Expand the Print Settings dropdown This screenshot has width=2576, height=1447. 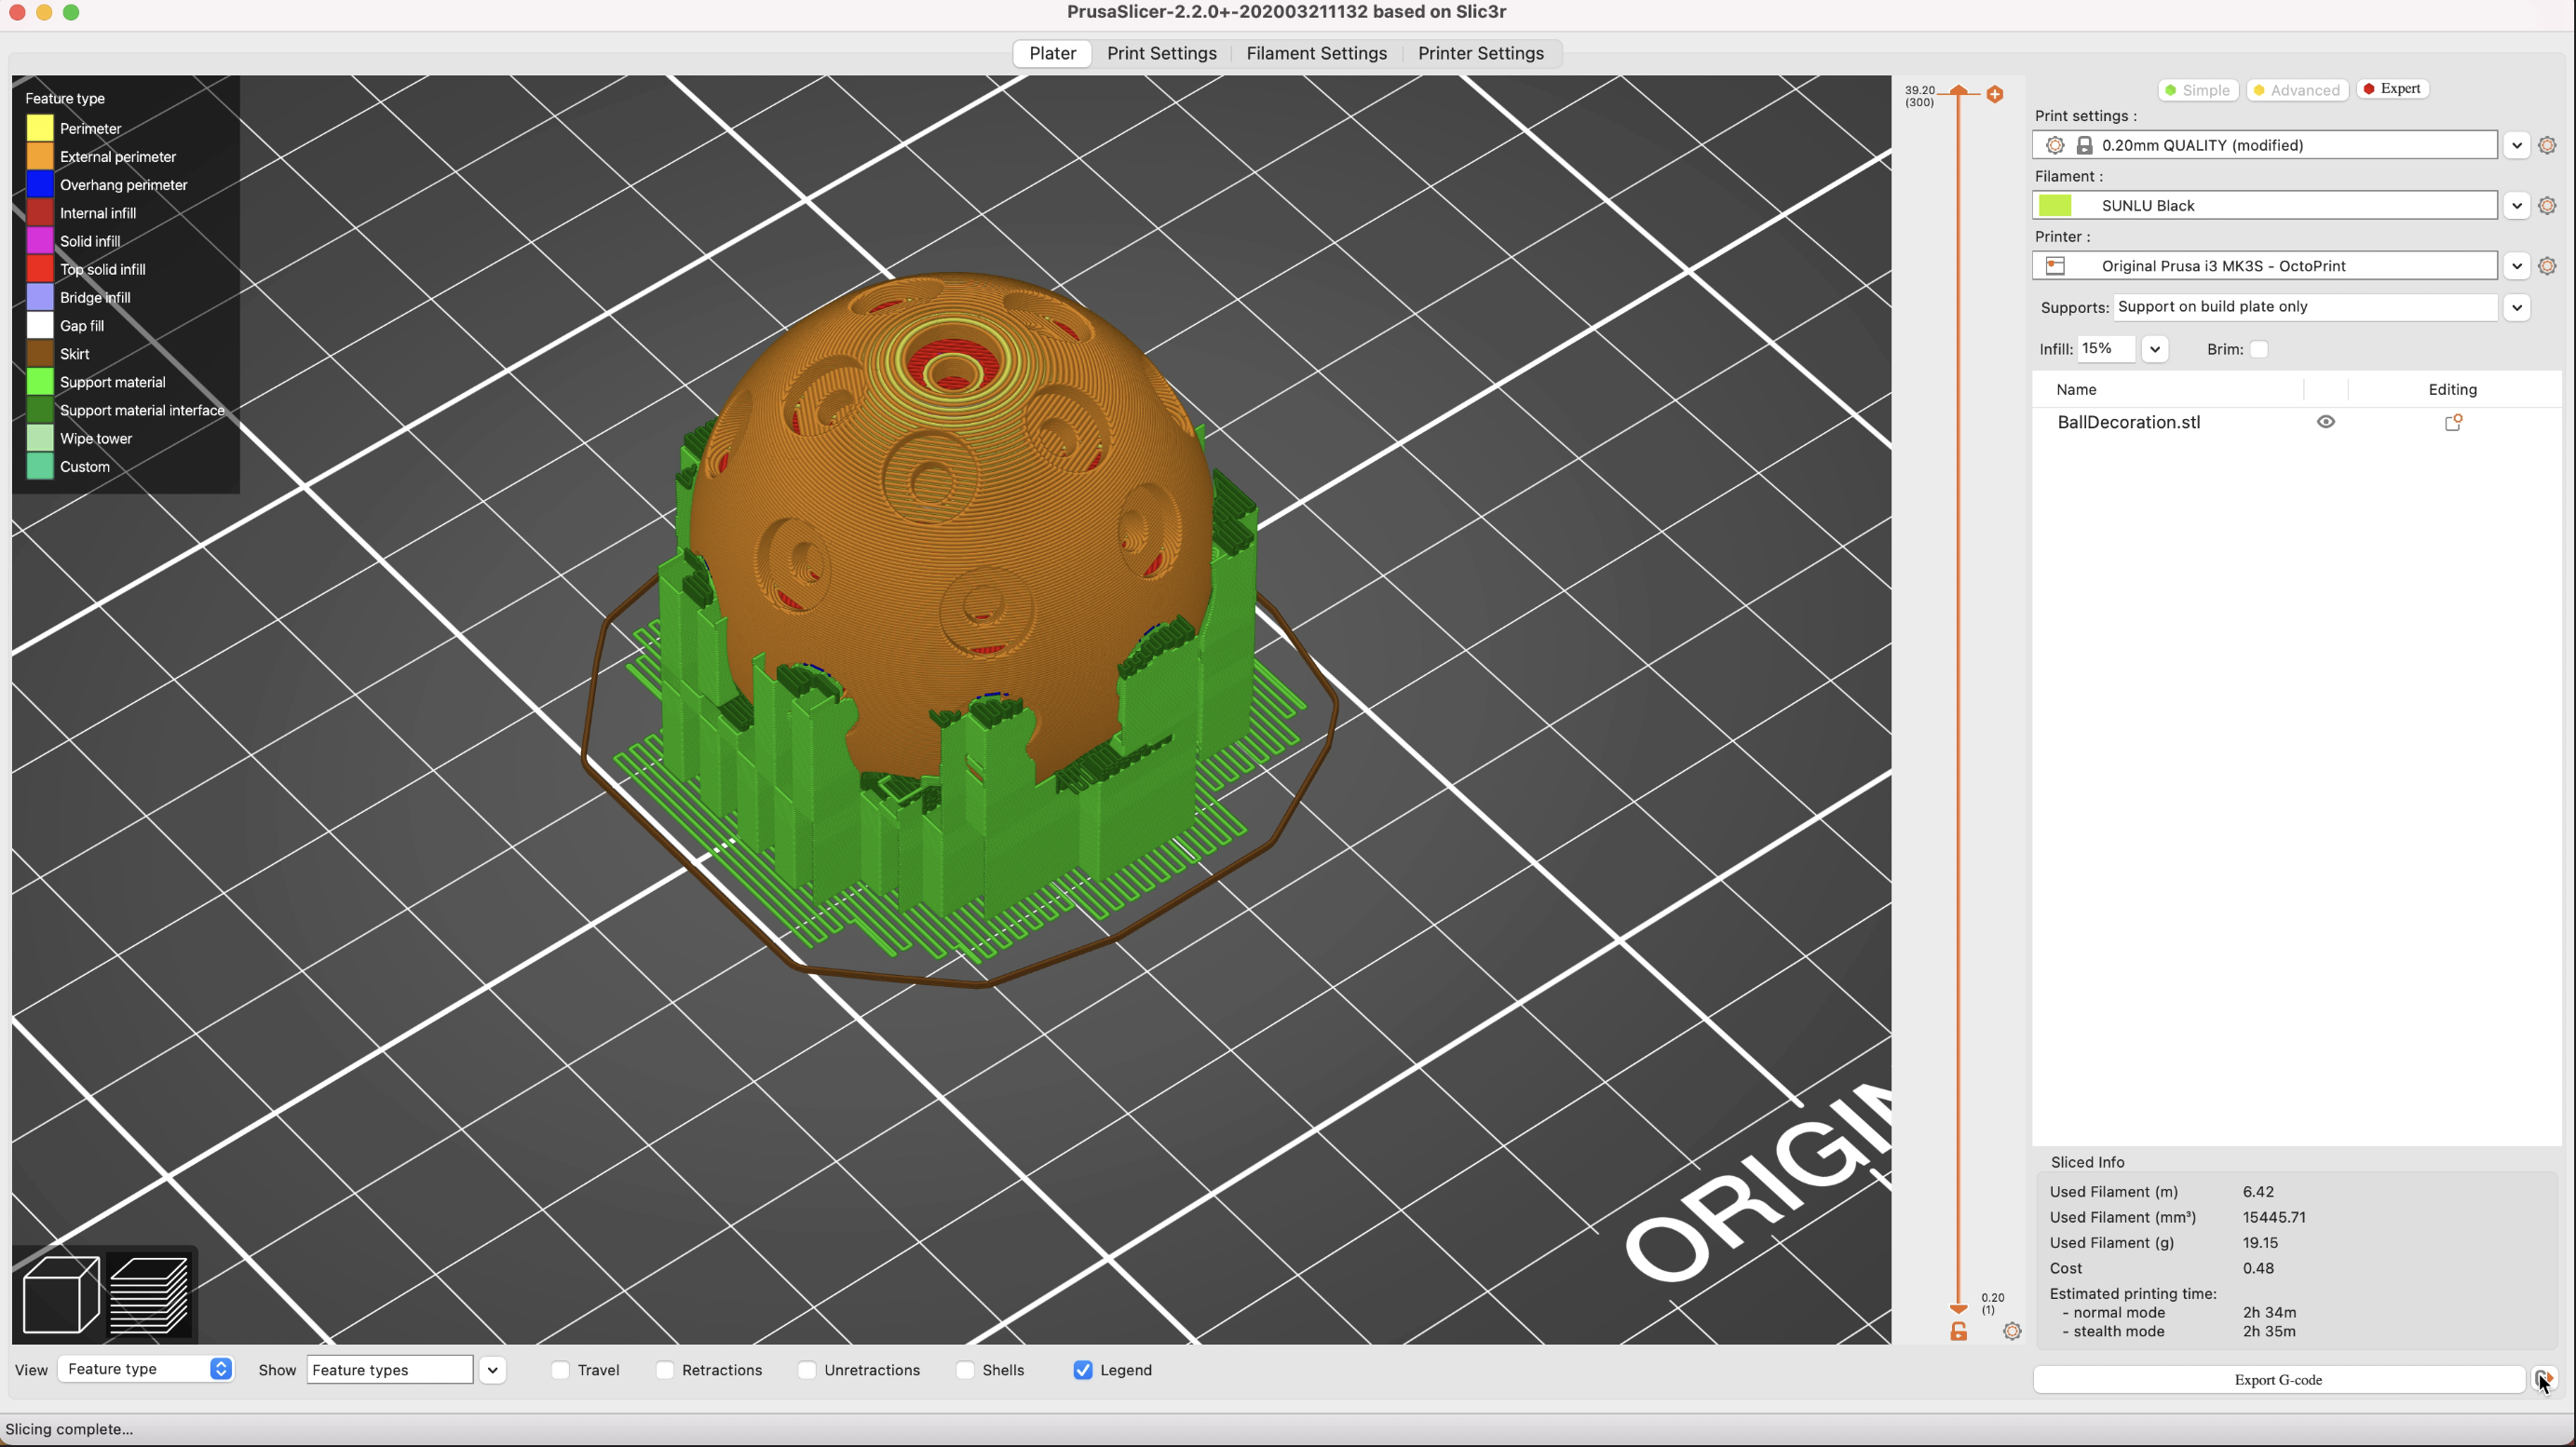pyautogui.click(x=2515, y=143)
